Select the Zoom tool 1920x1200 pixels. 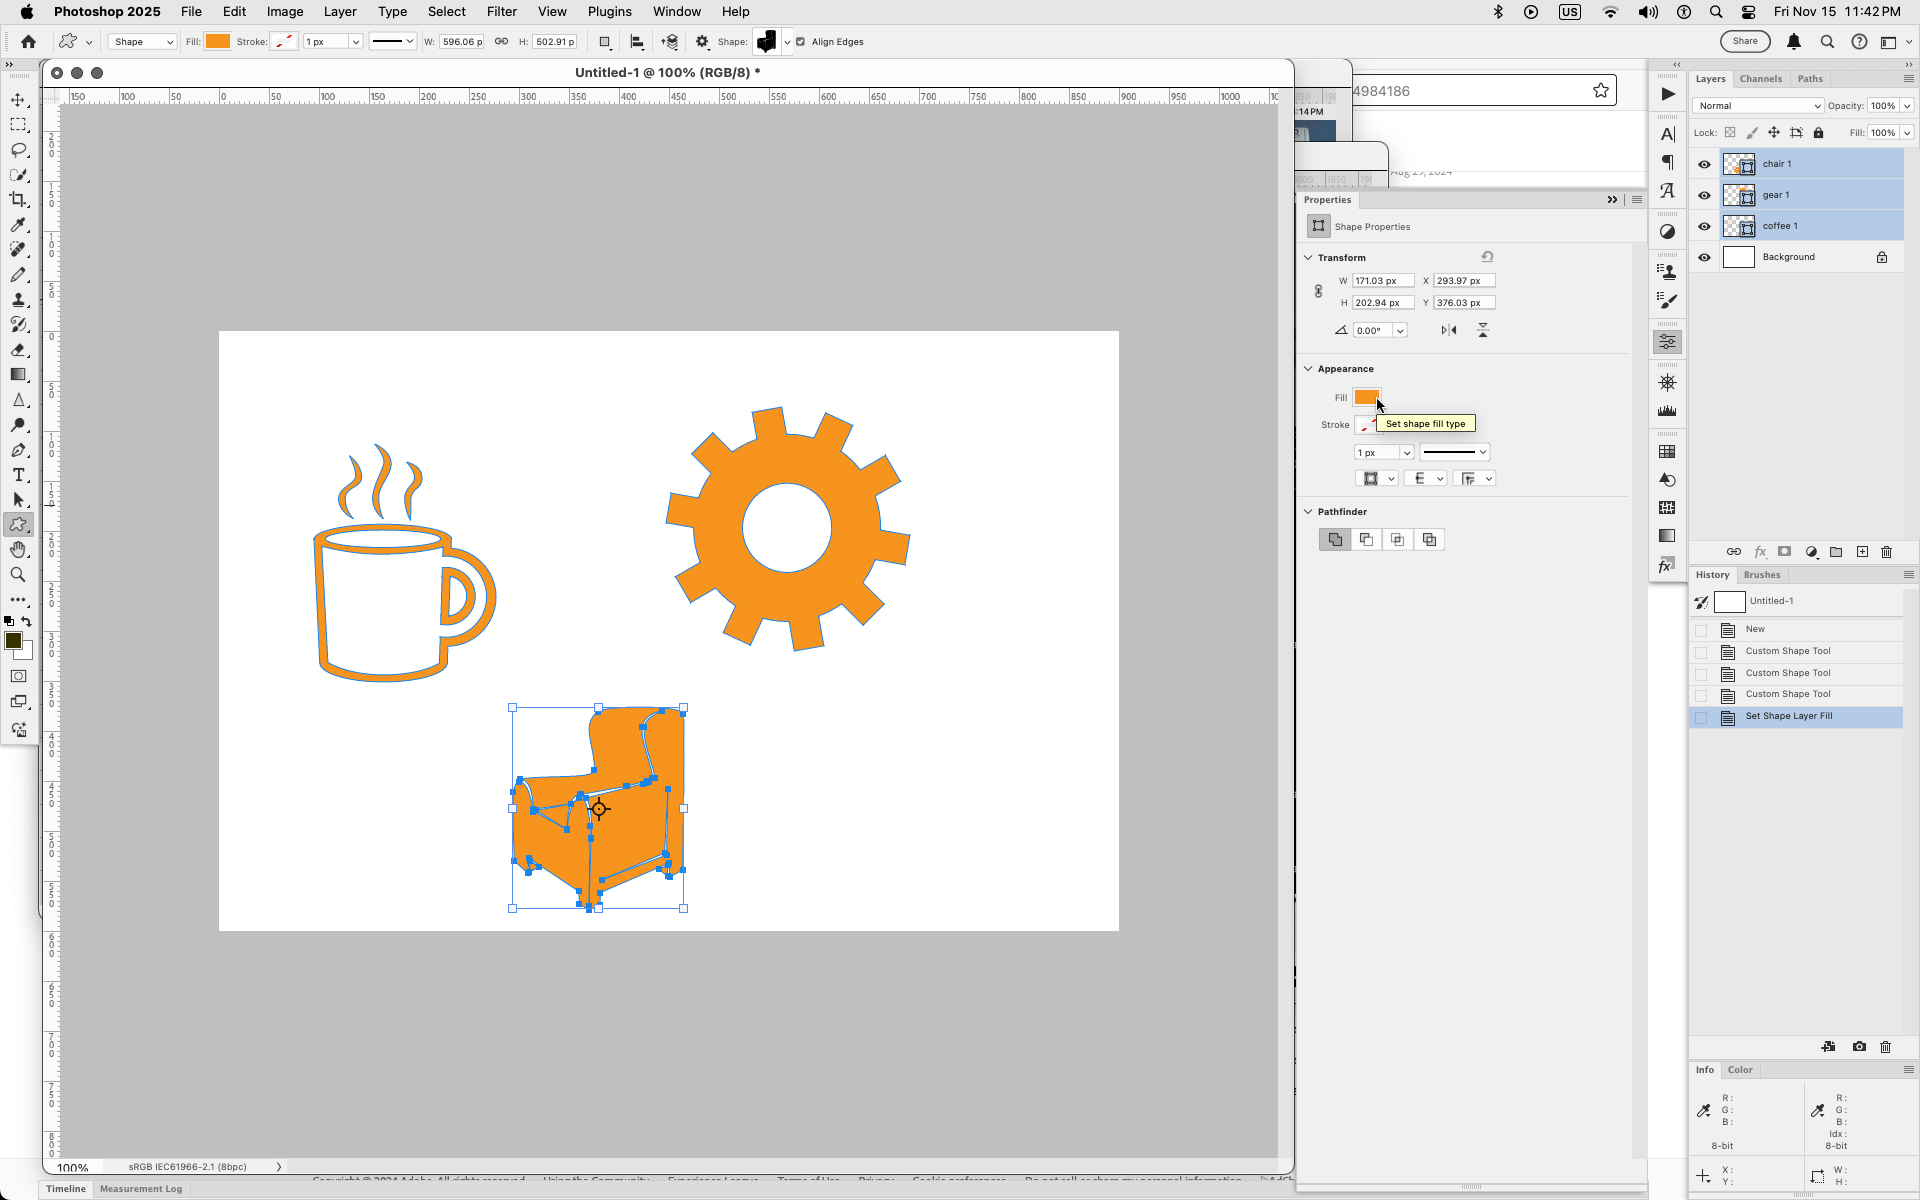(18, 574)
